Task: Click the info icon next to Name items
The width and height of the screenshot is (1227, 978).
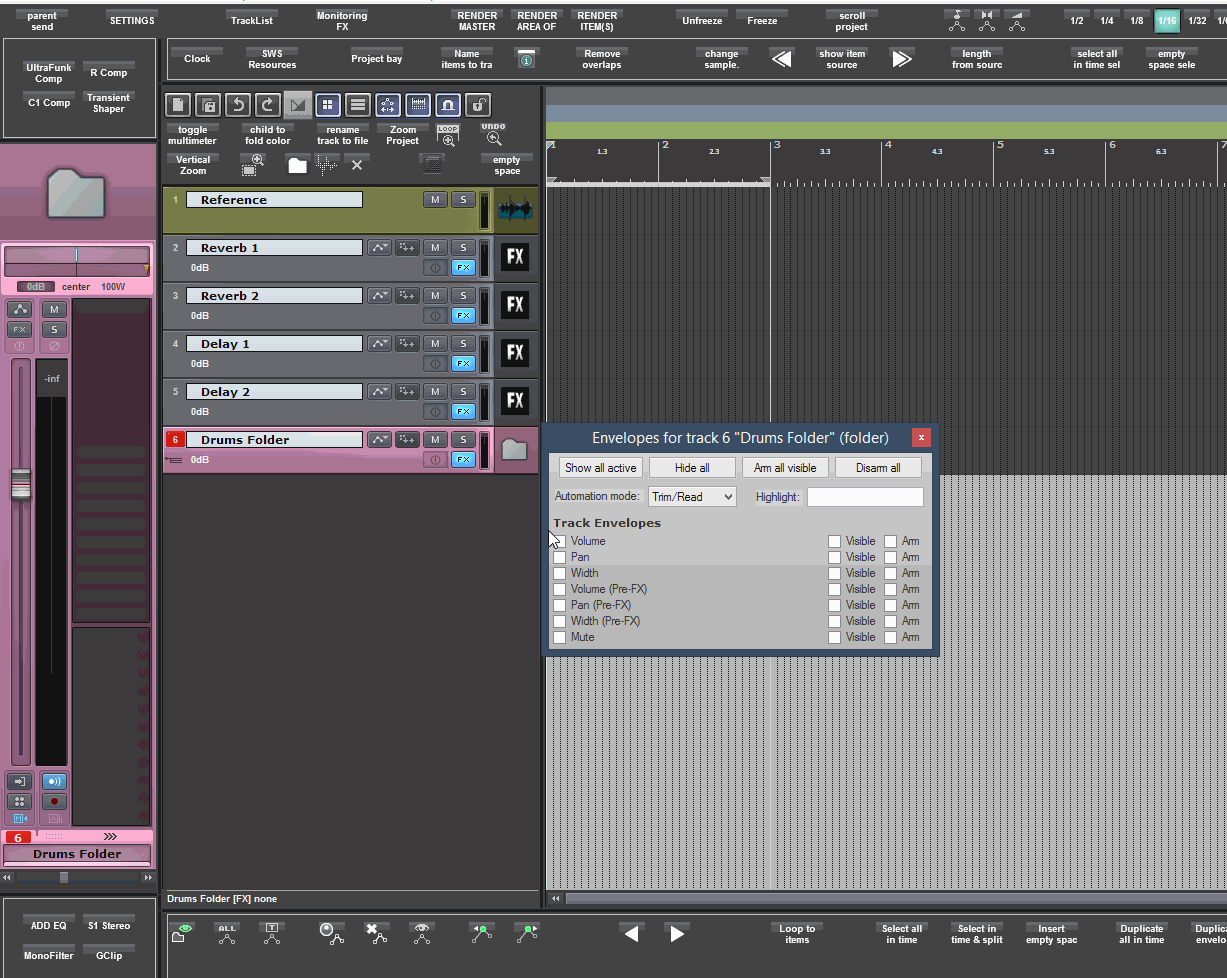Action: (x=526, y=59)
